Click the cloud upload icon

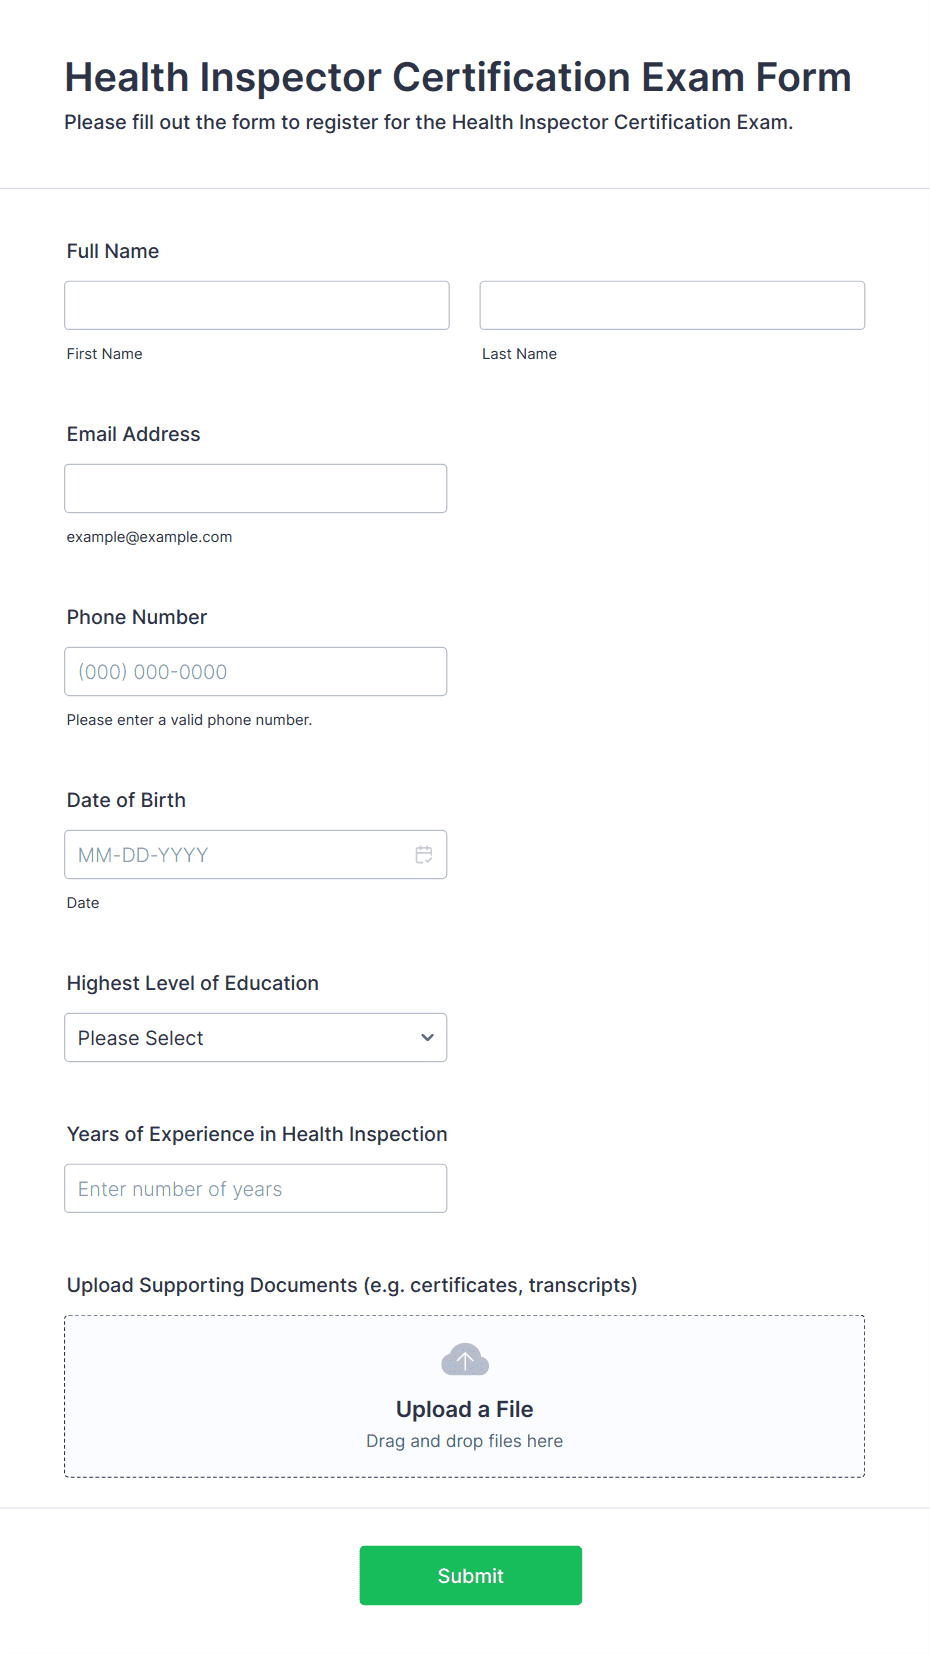point(465,1360)
